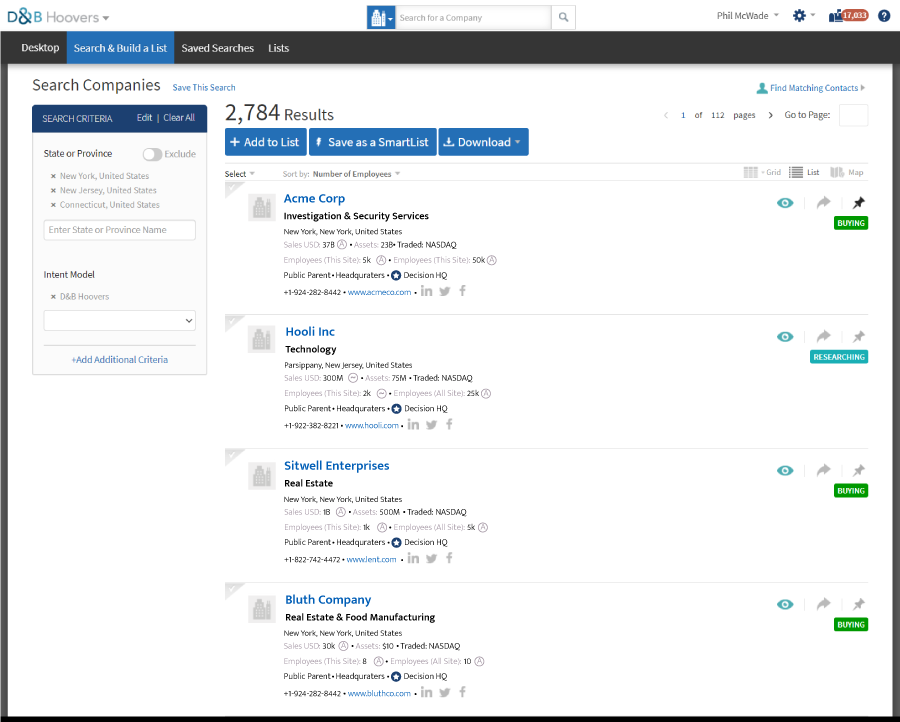Switch to List view
This screenshot has height=722, width=900.
pos(804,172)
